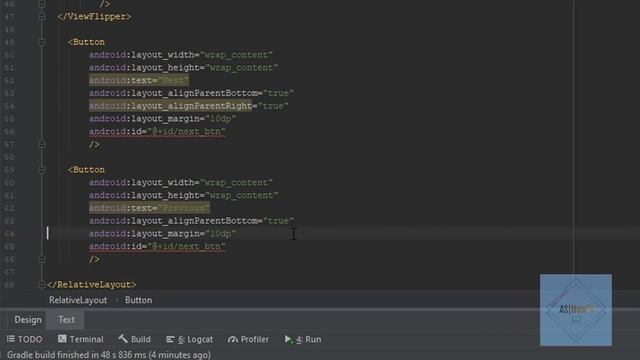Select RelativeLayout in the breadcrumb
The image size is (640, 360).
(x=78, y=300)
